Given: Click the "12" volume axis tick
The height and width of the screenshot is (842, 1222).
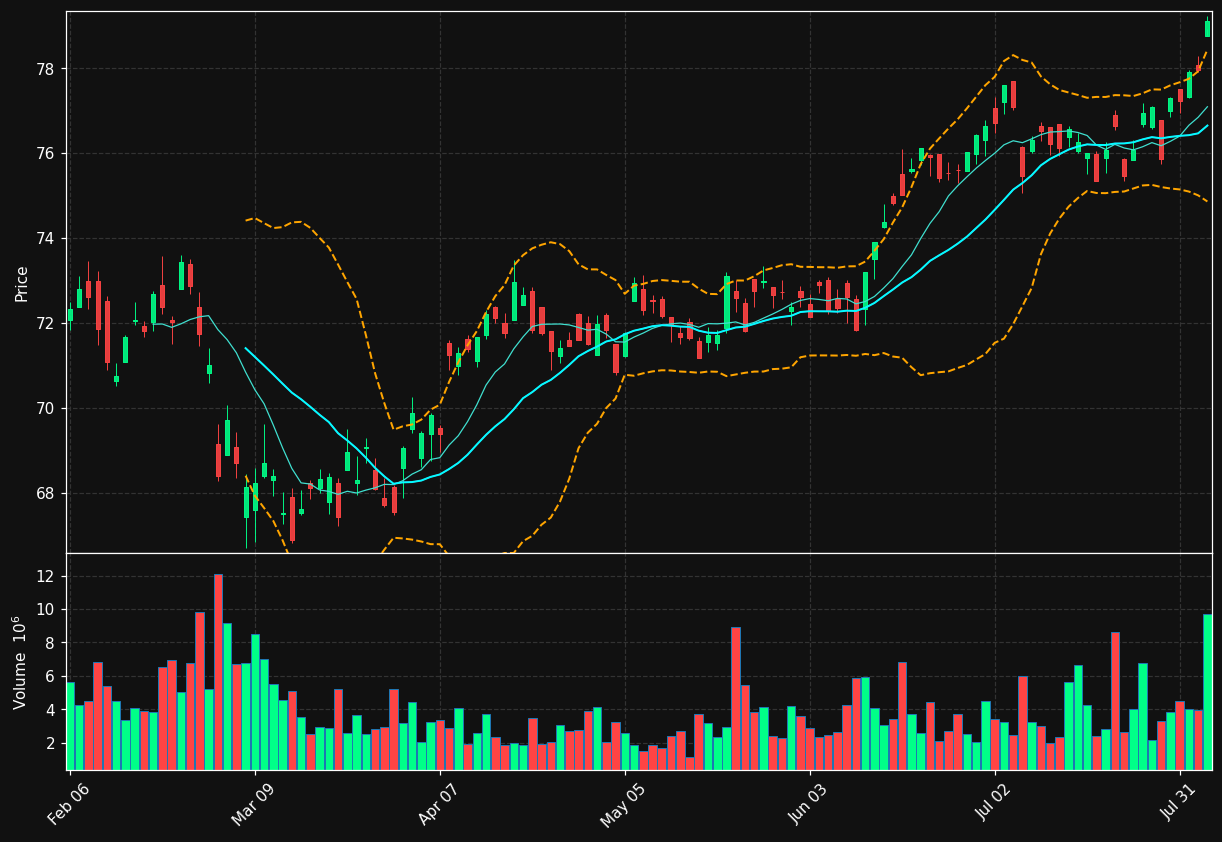Looking at the screenshot, I should (x=48, y=576).
